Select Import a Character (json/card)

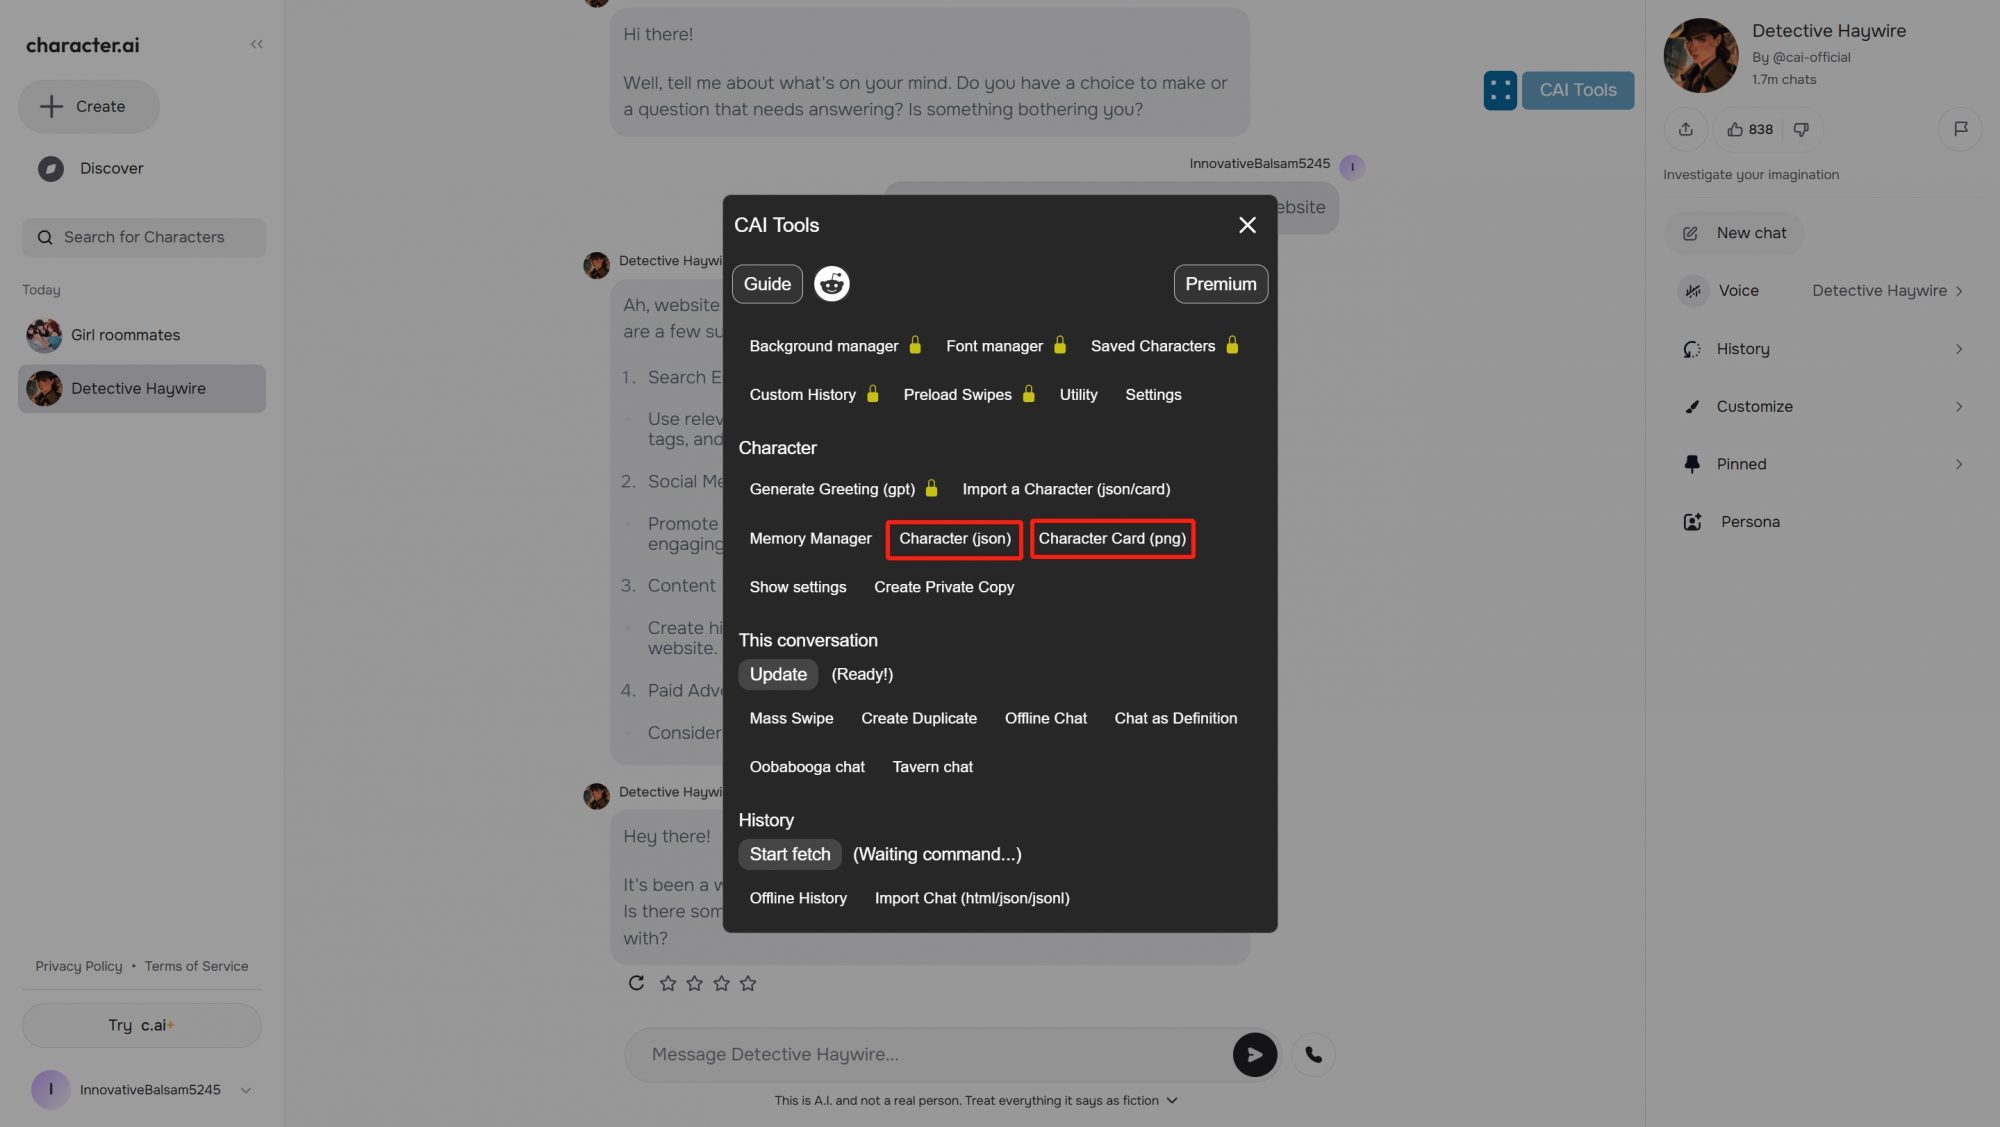[x=1066, y=489]
